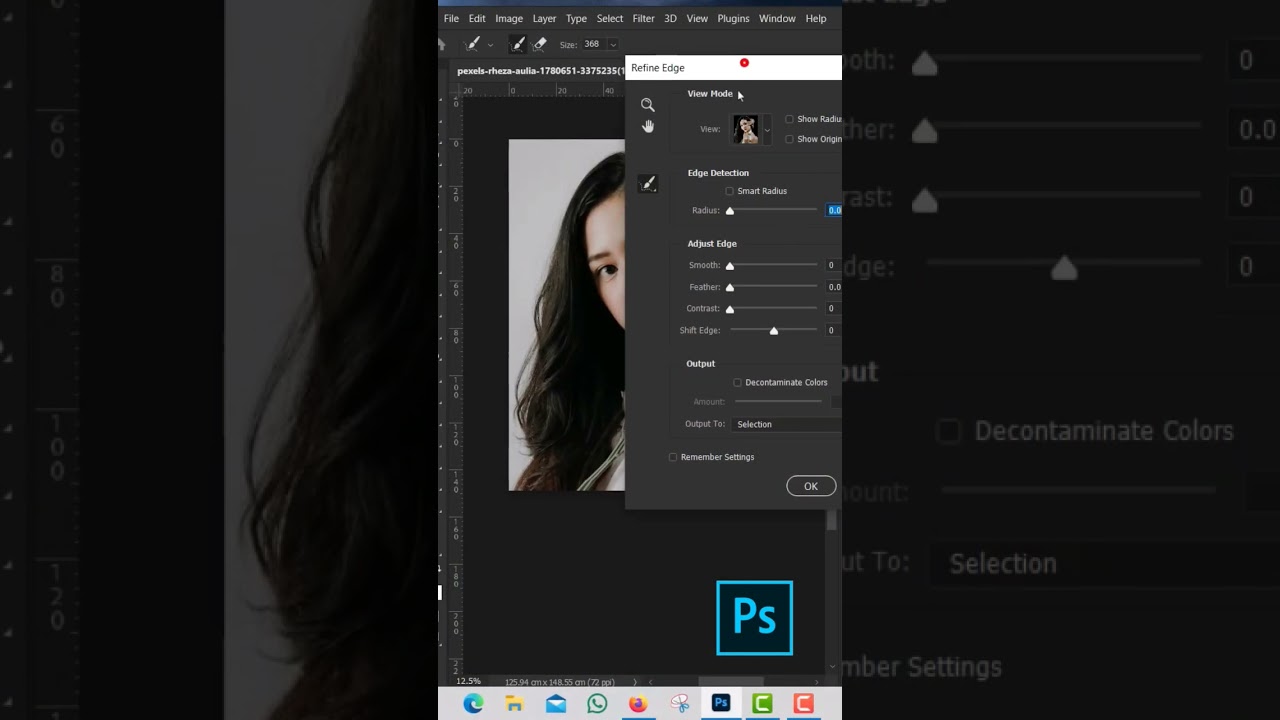Open the 3D menu
This screenshot has height=720, width=1280.
coord(671,18)
